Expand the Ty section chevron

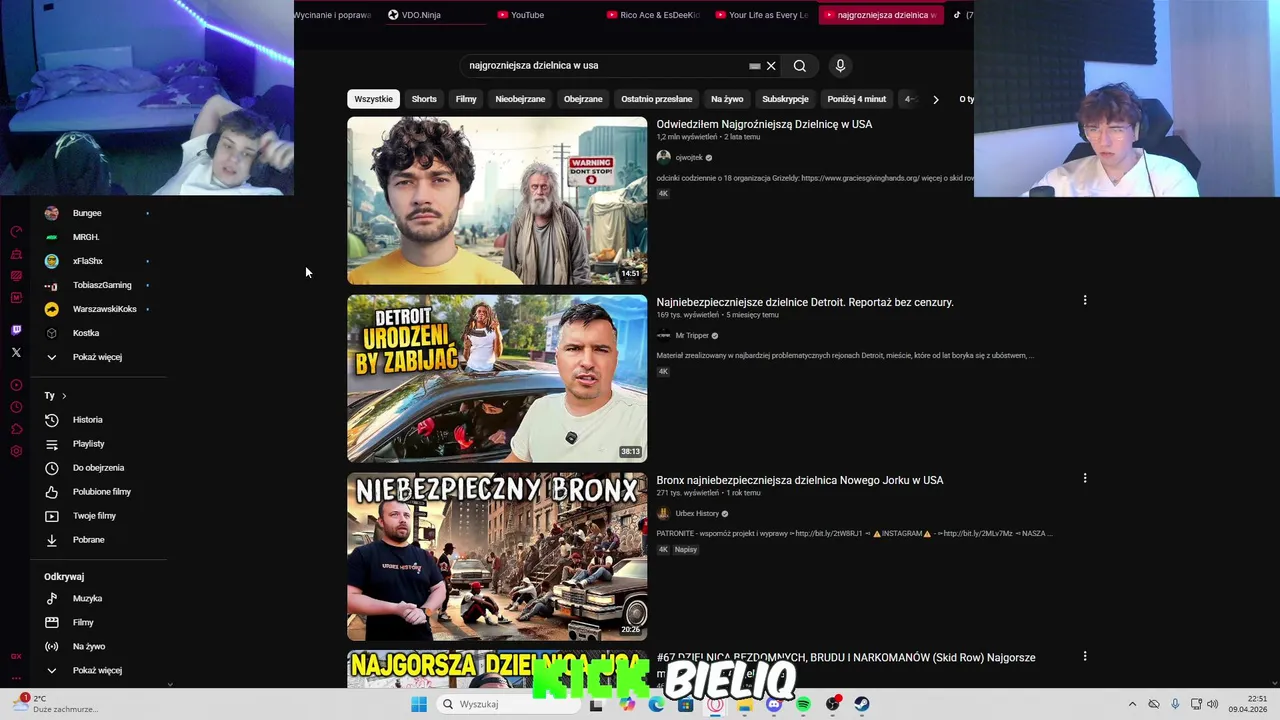click(x=64, y=396)
